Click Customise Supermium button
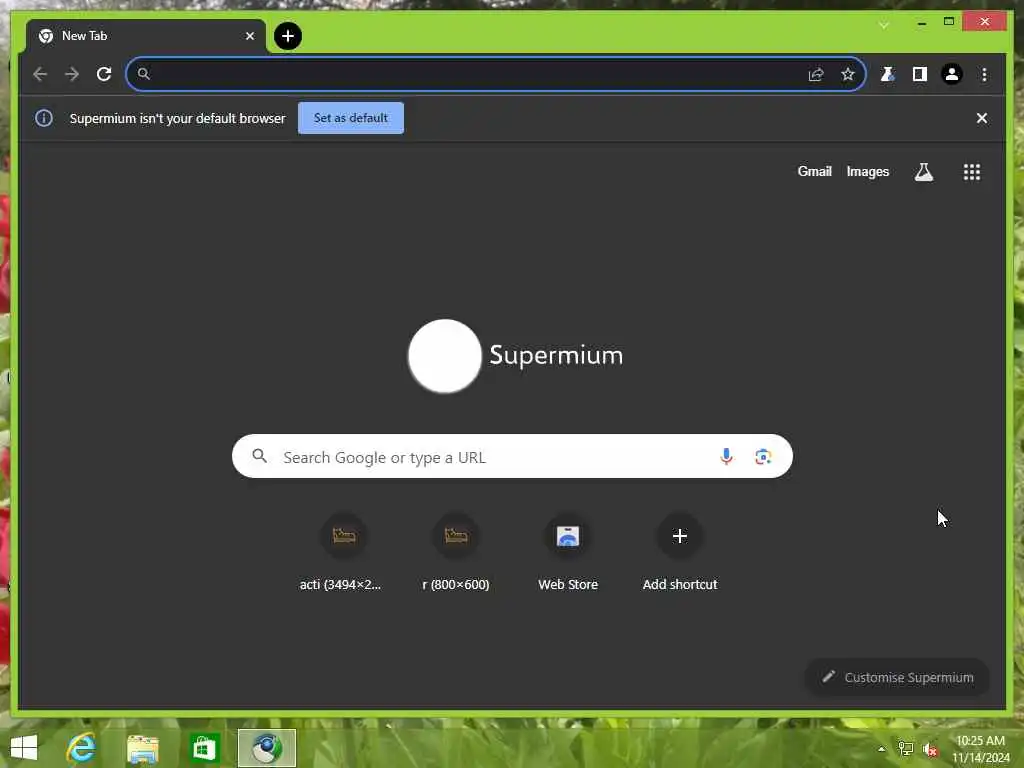Viewport: 1024px width, 768px height. click(897, 677)
